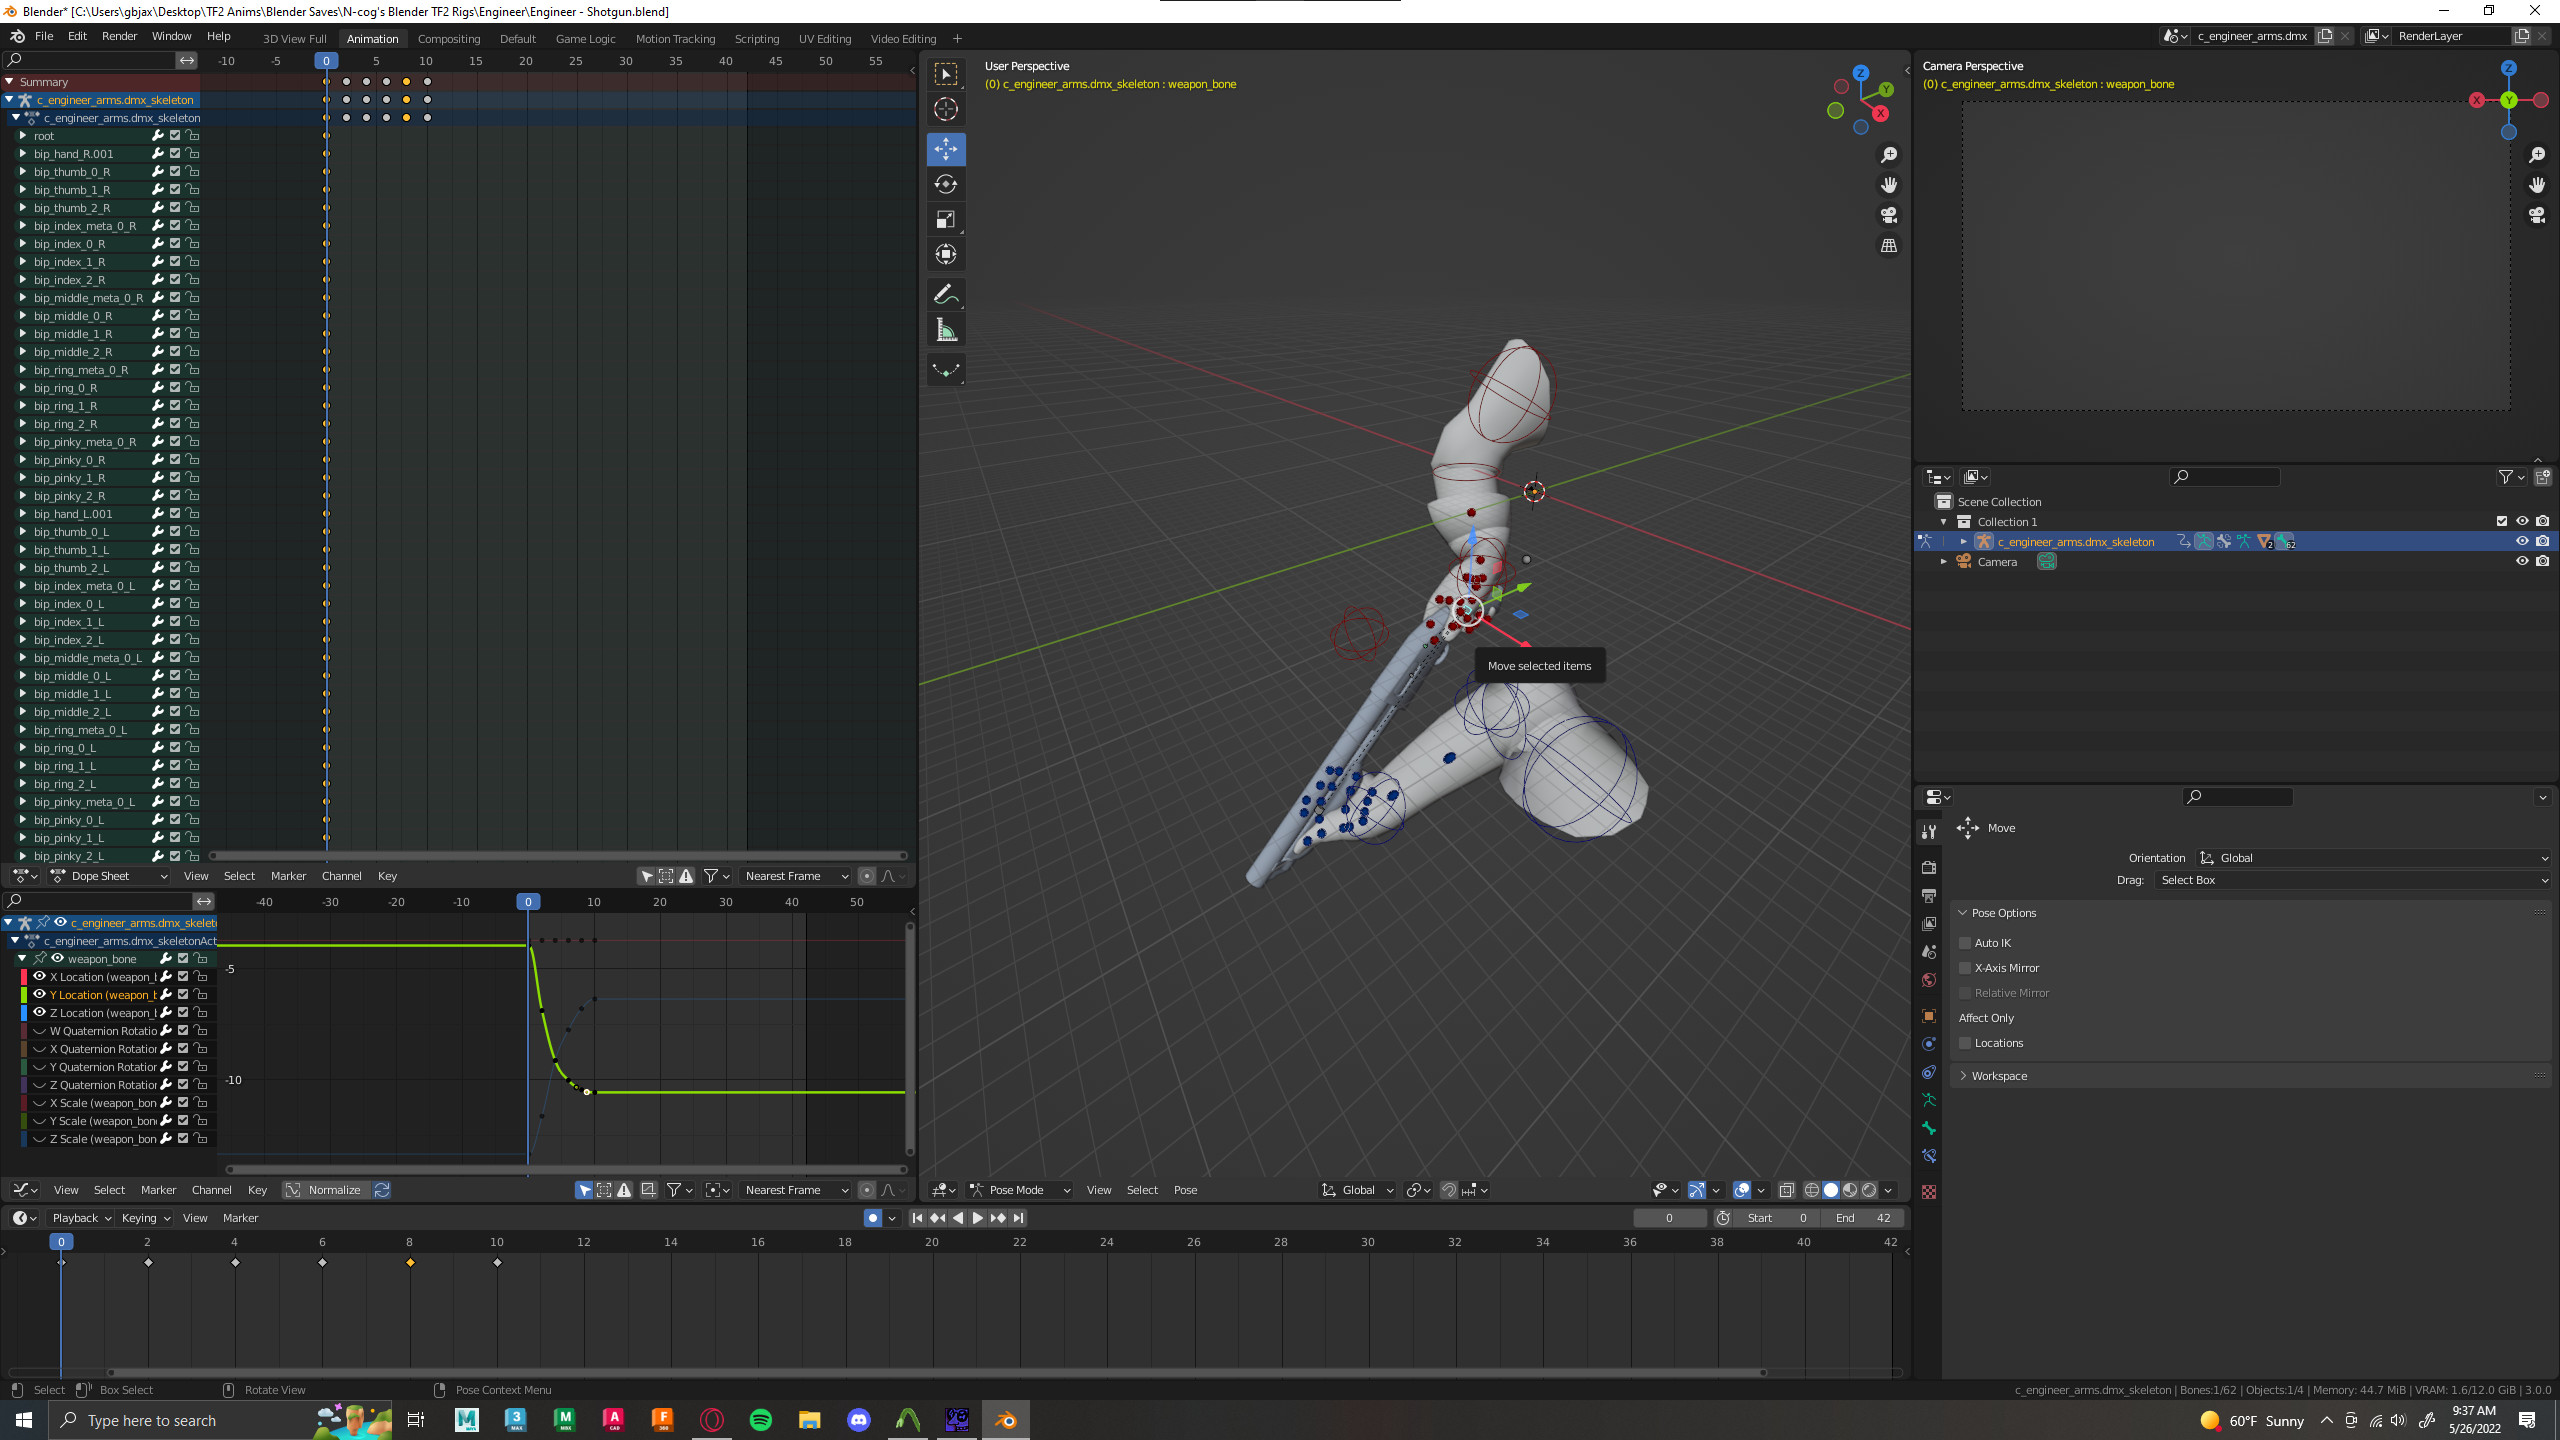The image size is (2560, 1440).
Task: Open the Playback menu in the timeline
Action: [x=78, y=1217]
